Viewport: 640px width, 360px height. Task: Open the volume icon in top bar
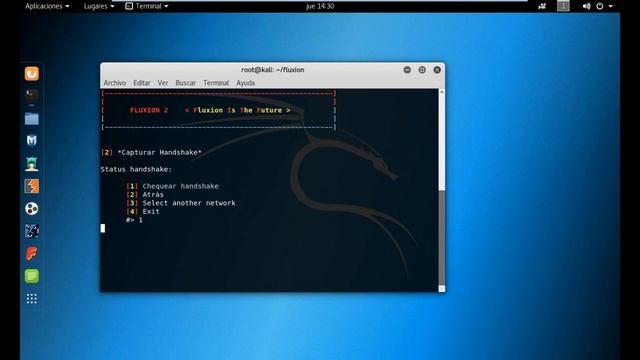pyautogui.click(x=587, y=6)
